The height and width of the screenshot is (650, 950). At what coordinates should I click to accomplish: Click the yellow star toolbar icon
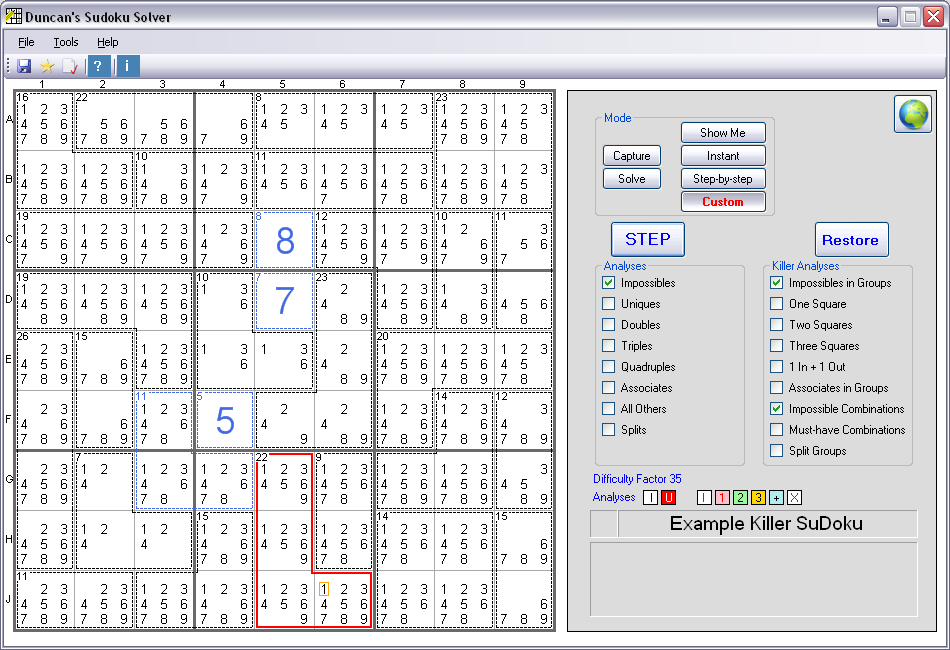[47, 66]
